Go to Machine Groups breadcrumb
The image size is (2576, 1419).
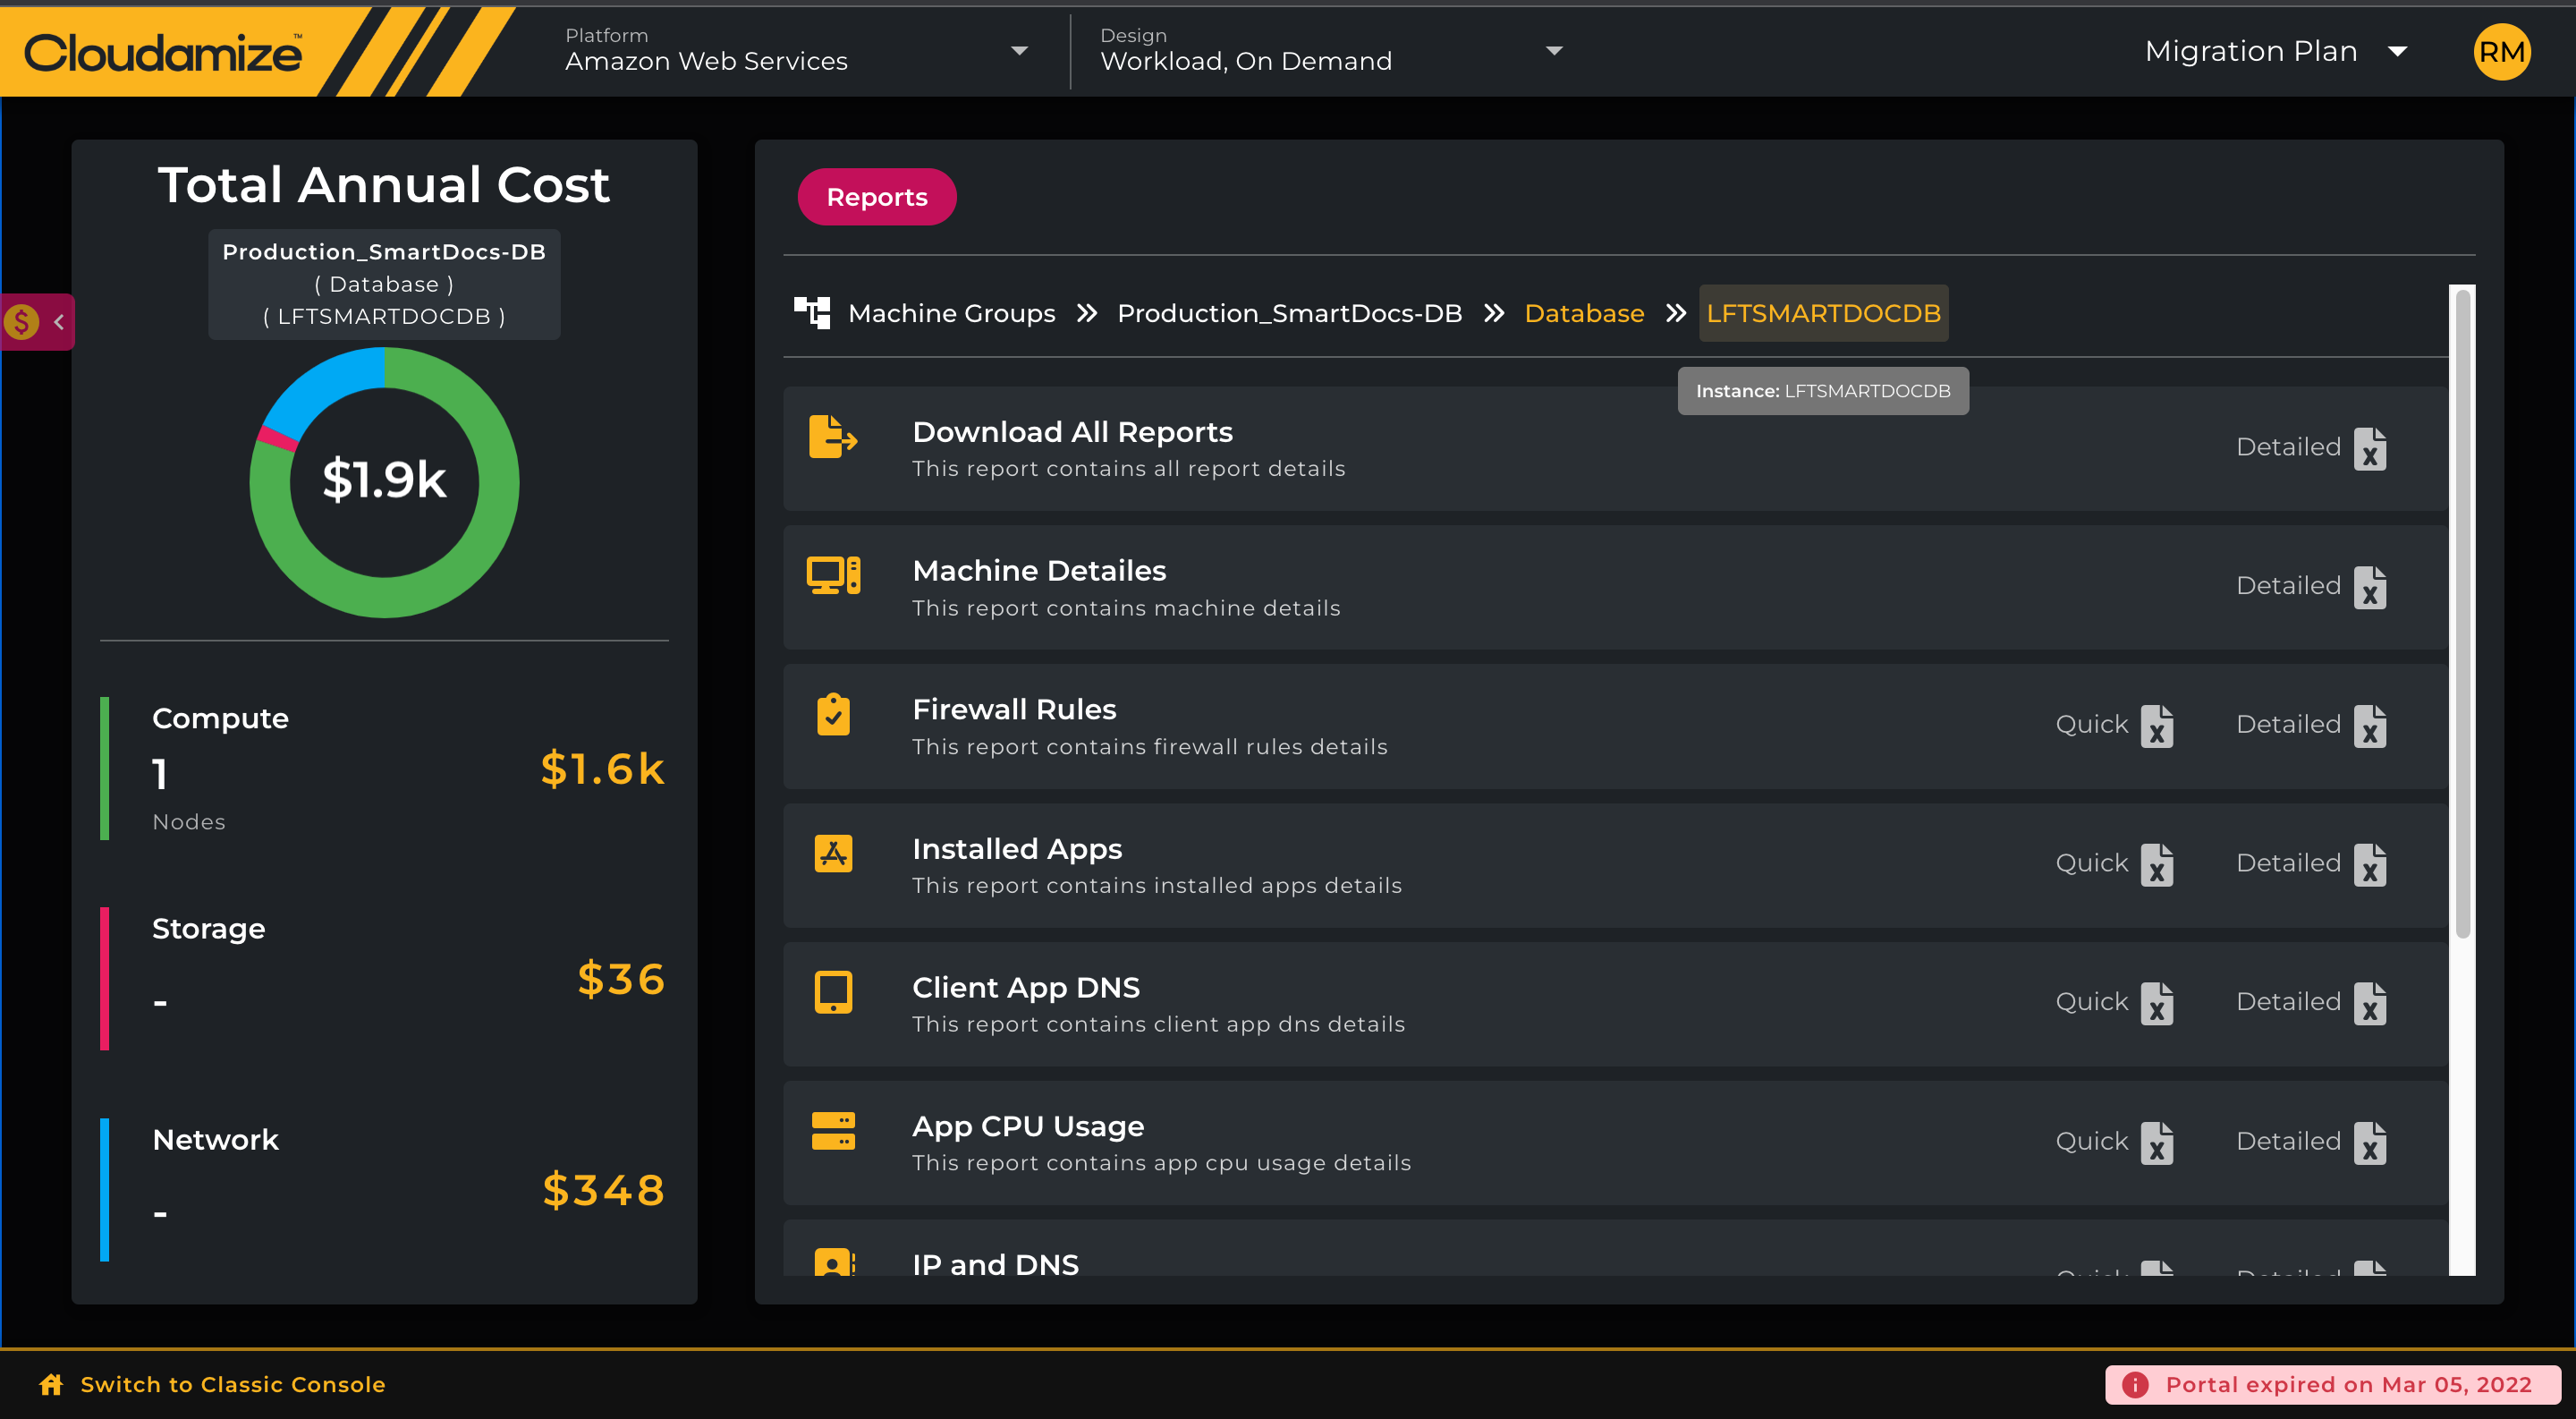tap(951, 313)
